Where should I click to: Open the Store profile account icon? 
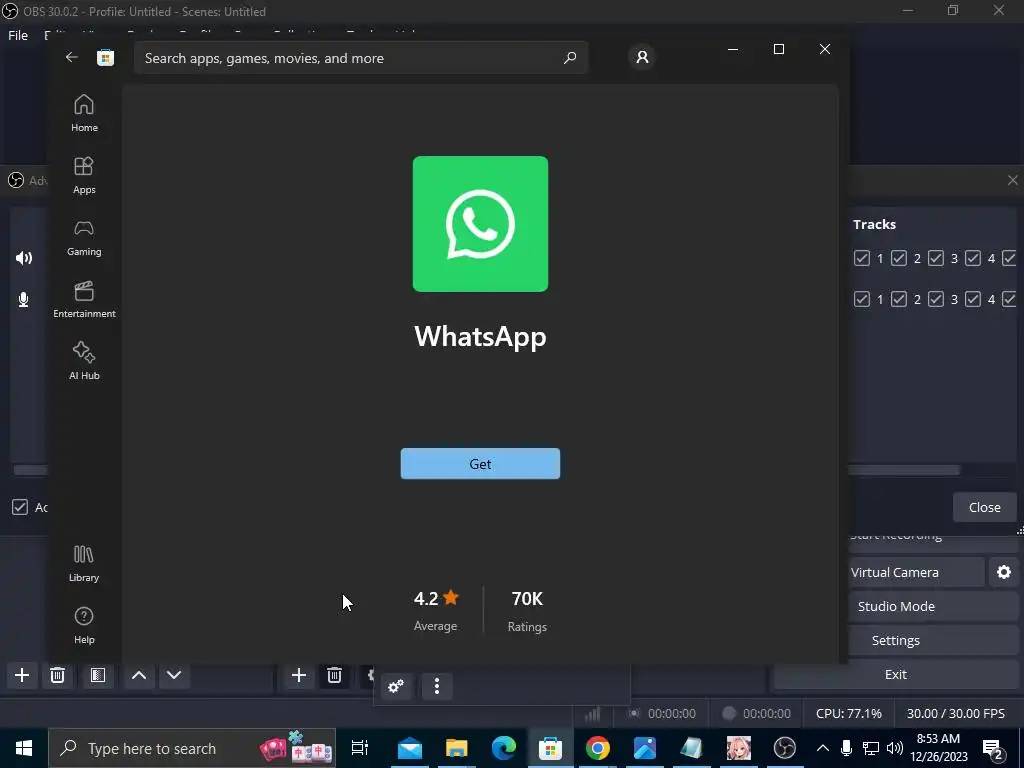[642, 57]
